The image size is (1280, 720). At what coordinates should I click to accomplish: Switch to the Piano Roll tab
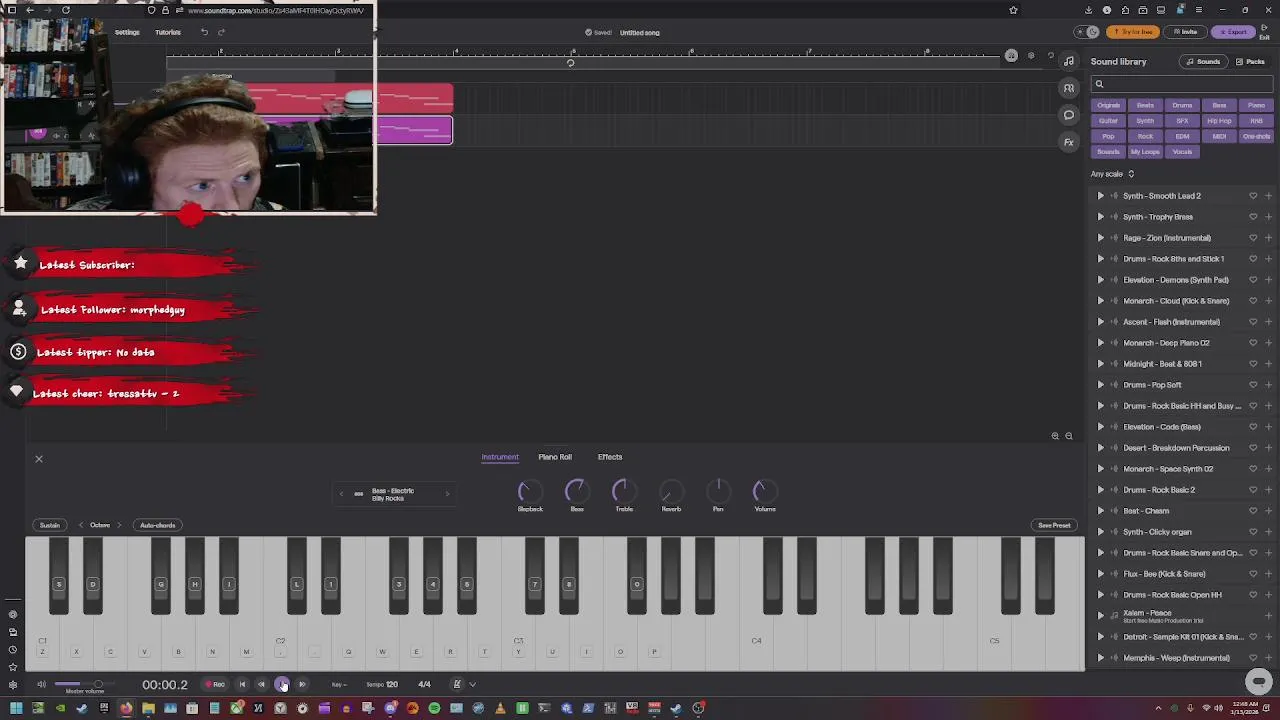click(555, 457)
